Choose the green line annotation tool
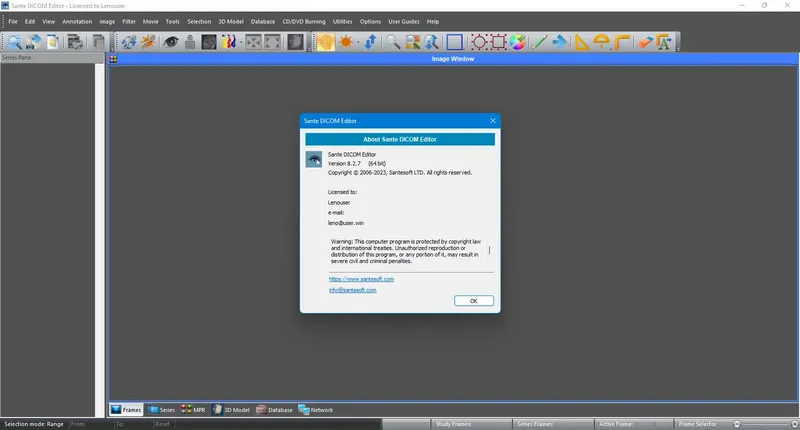Screen dimensions: 800x430 coord(539,42)
